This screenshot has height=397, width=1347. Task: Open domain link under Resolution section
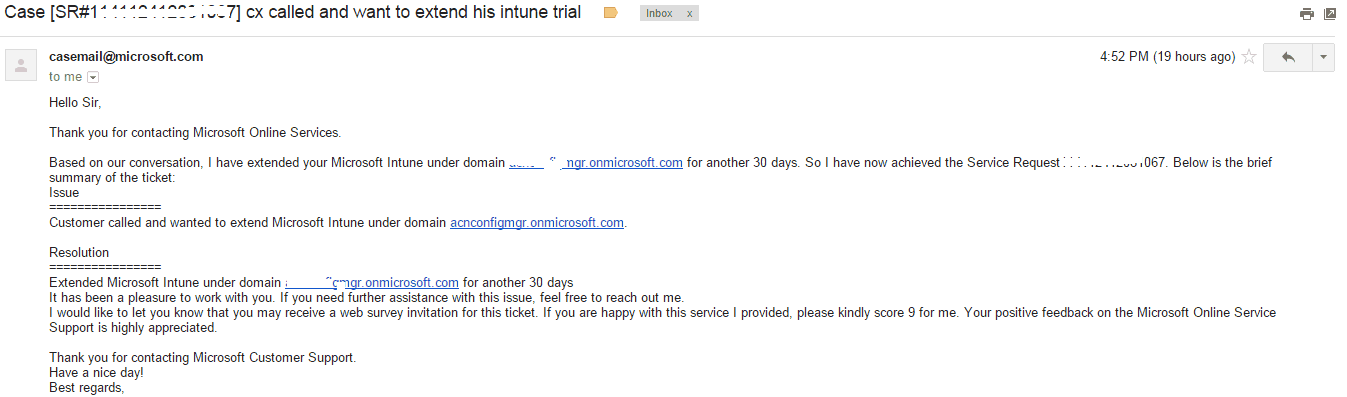372,283
